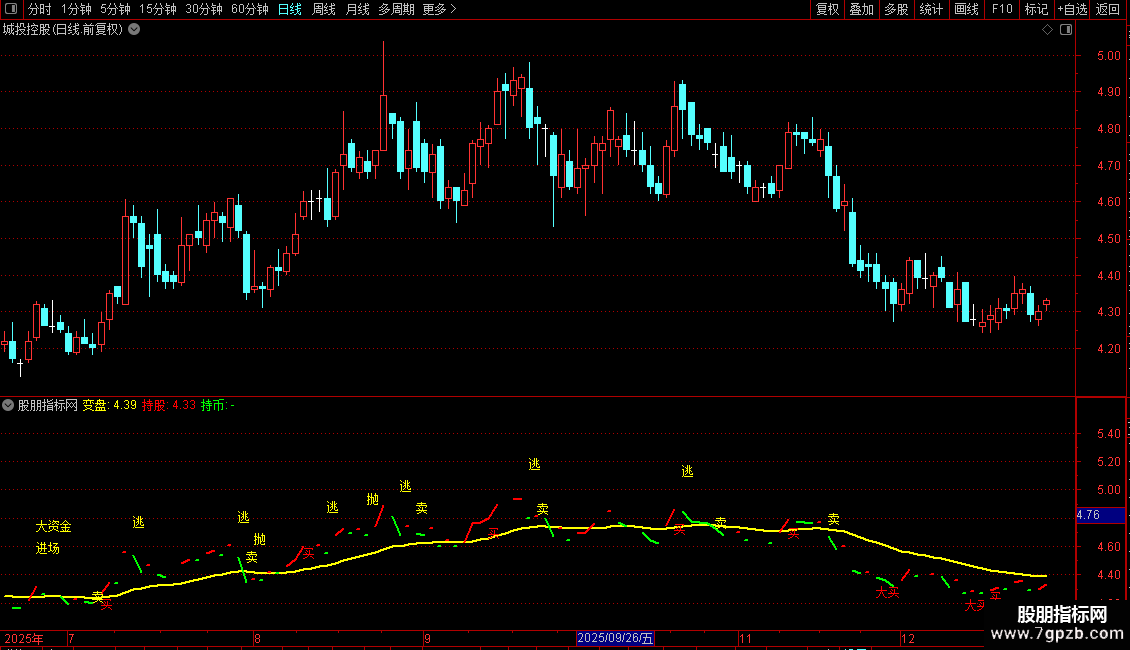Switch to 月线 monthly chart

click(x=357, y=9)
